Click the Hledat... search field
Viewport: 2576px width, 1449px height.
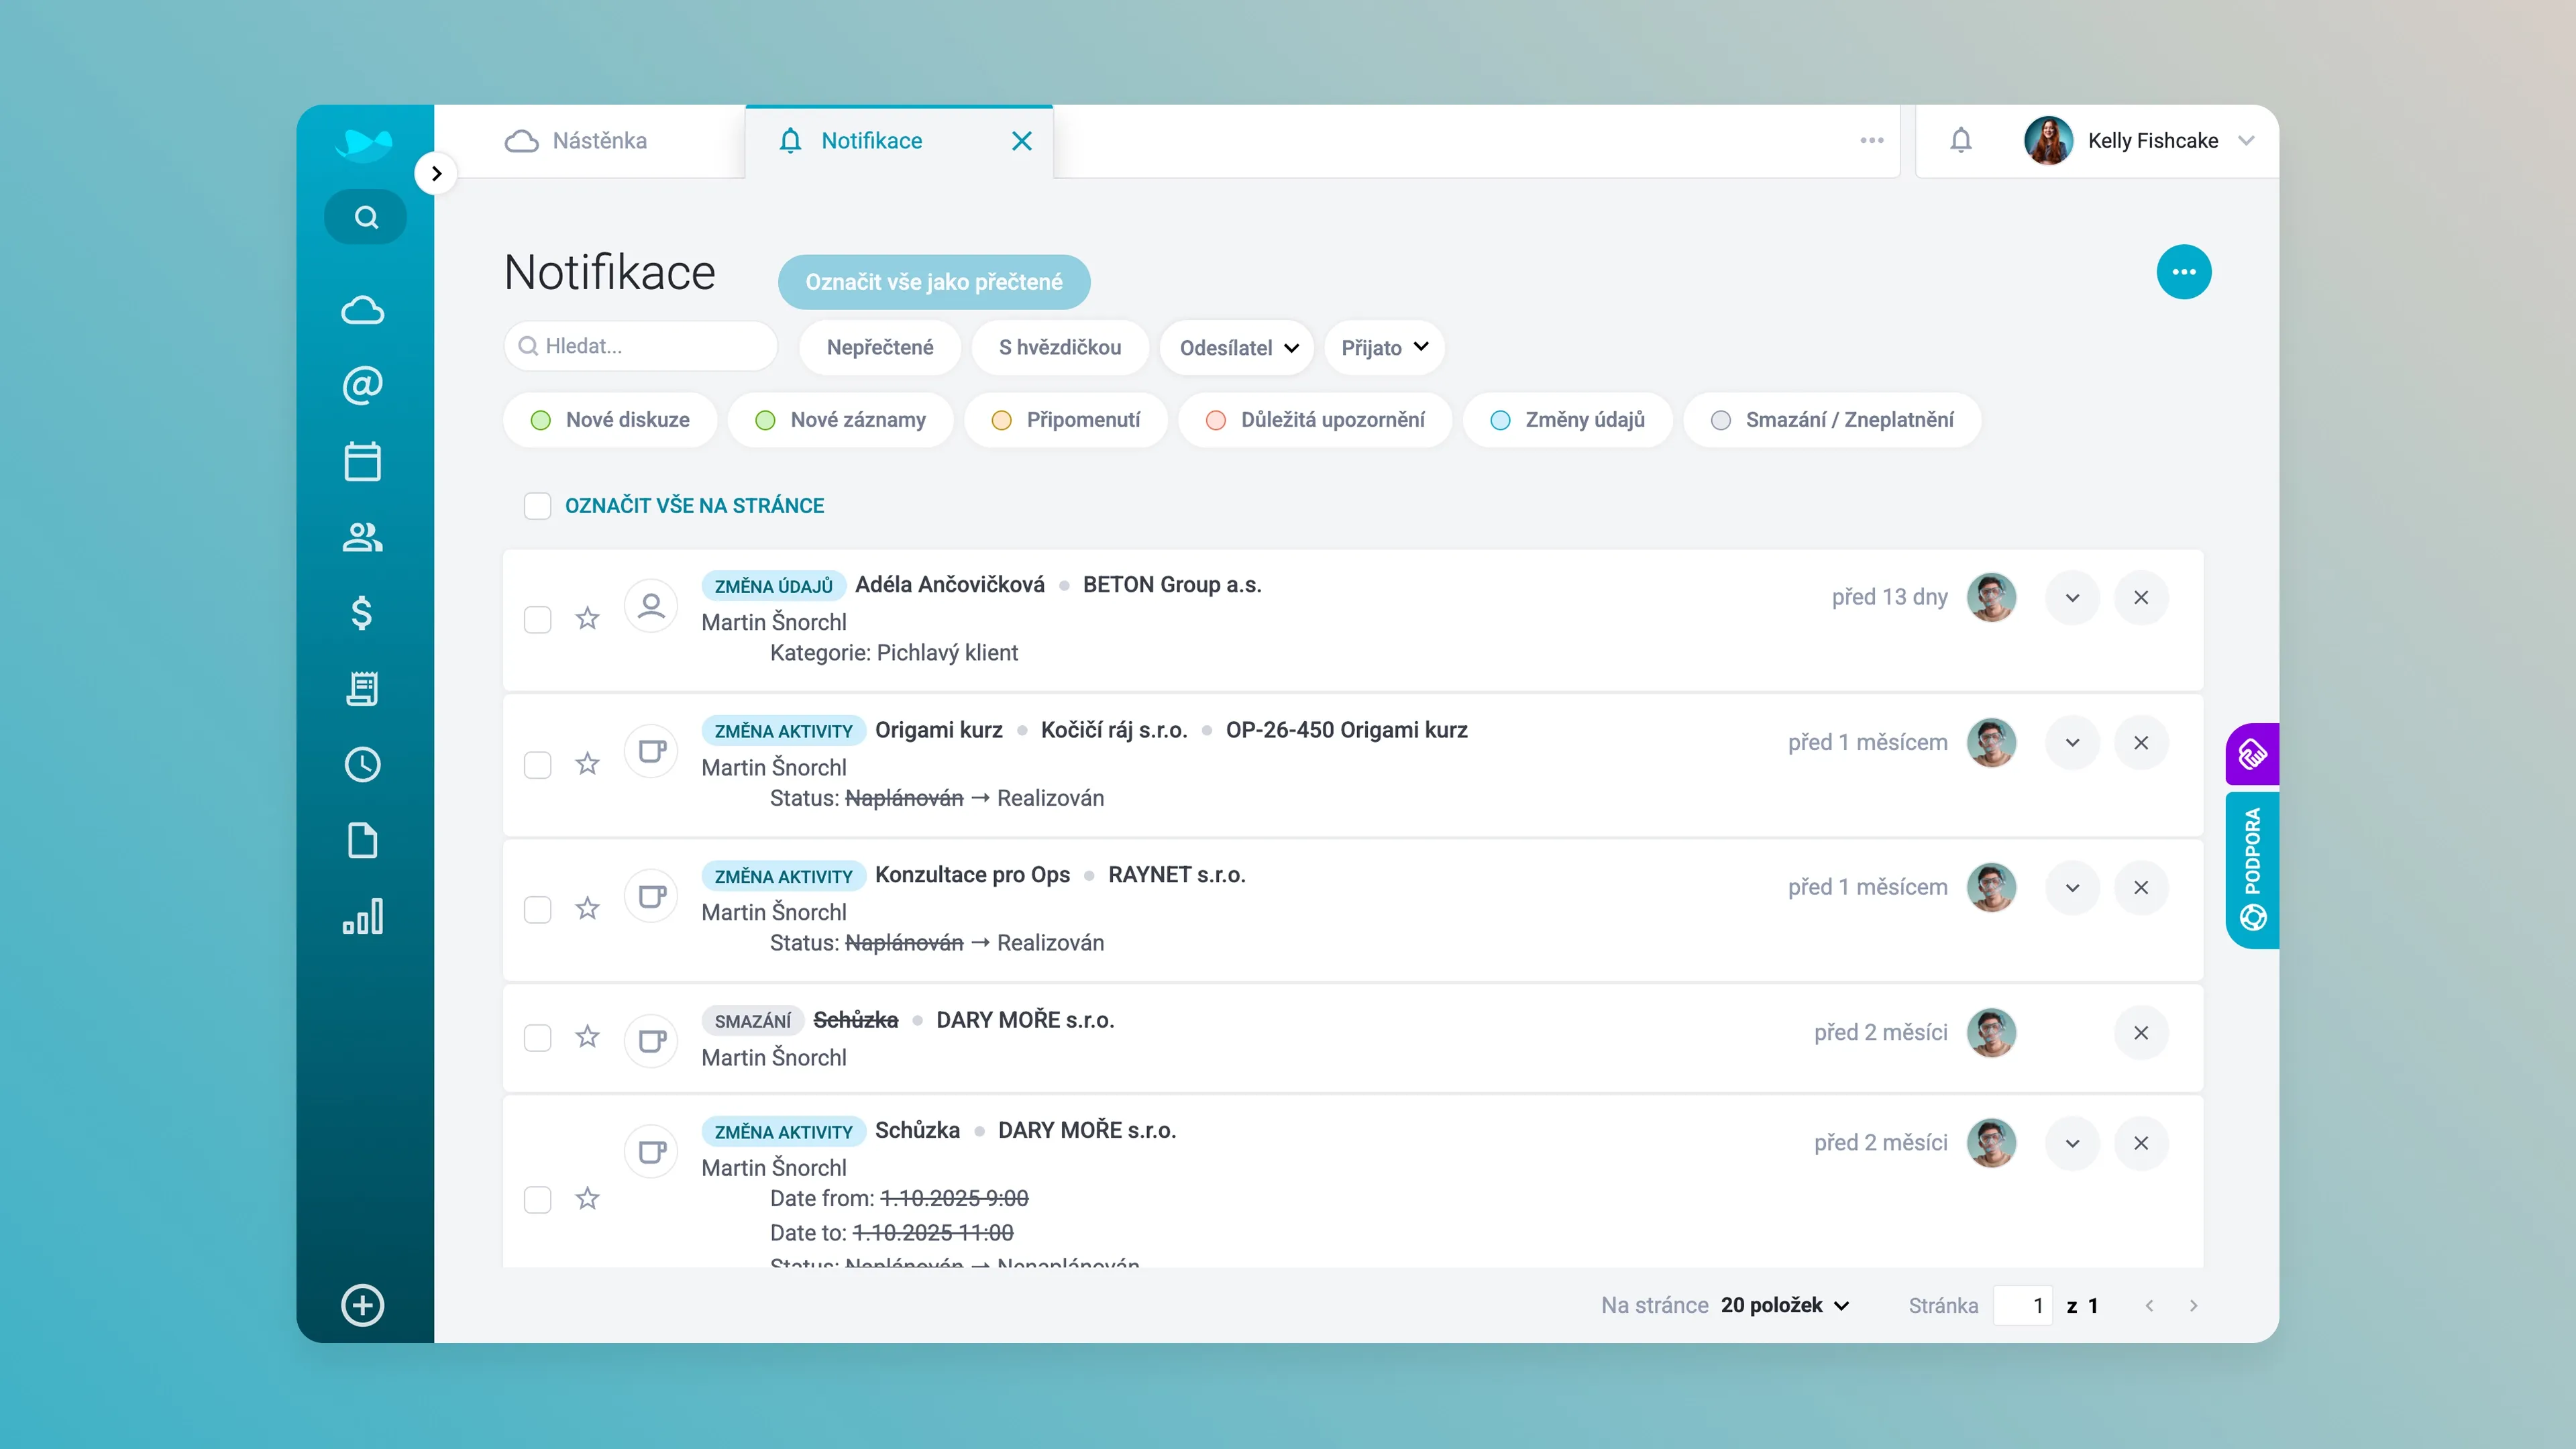click(x=641, y=346)
